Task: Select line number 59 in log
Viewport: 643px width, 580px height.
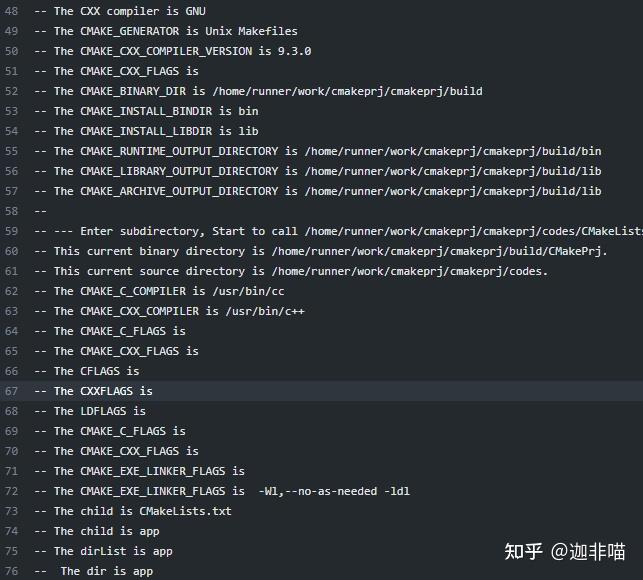Action: click(11, 231)
